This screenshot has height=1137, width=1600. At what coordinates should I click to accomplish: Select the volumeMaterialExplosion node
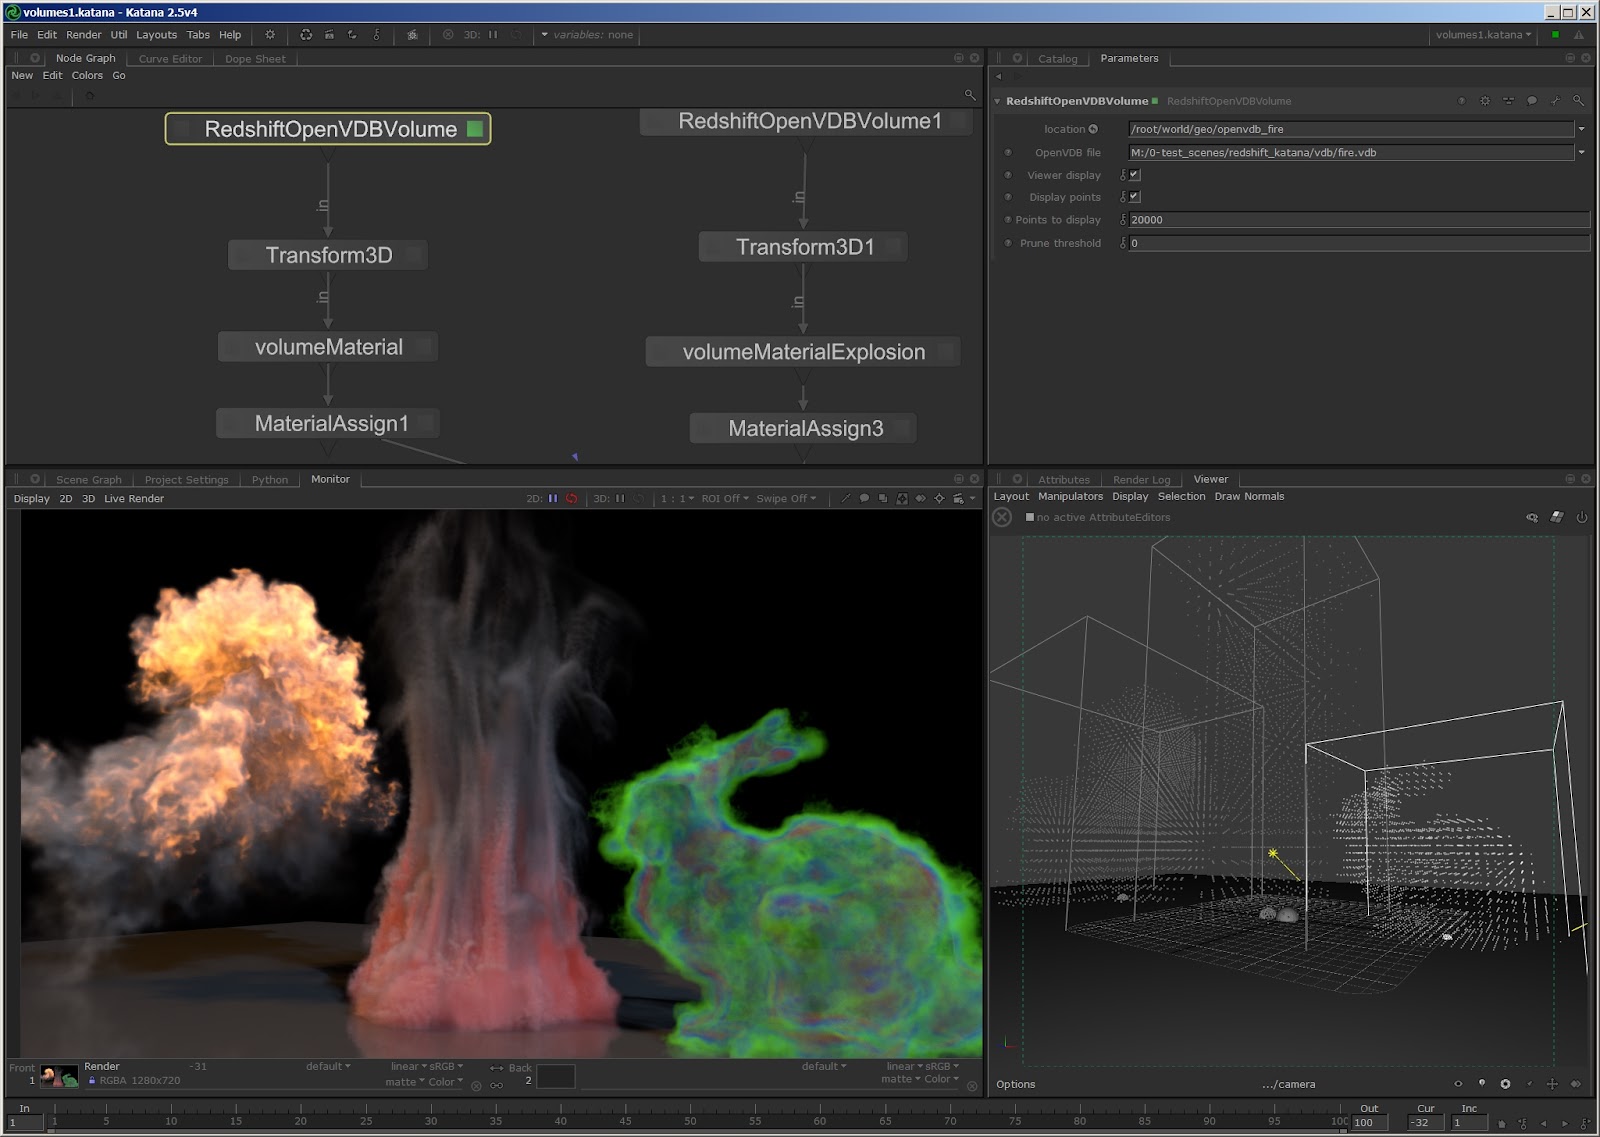click(803, 352)
